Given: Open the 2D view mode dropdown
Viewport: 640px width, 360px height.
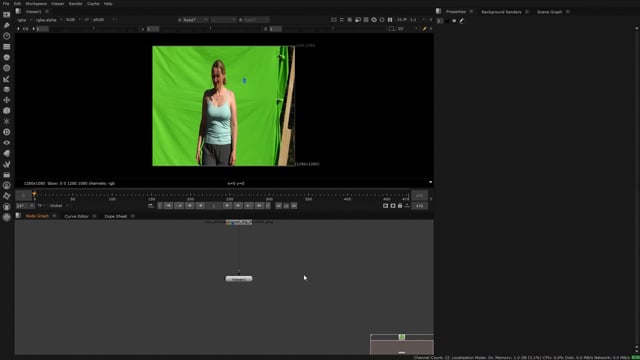Looking at the screenshot, I should [x=407, y=29].
